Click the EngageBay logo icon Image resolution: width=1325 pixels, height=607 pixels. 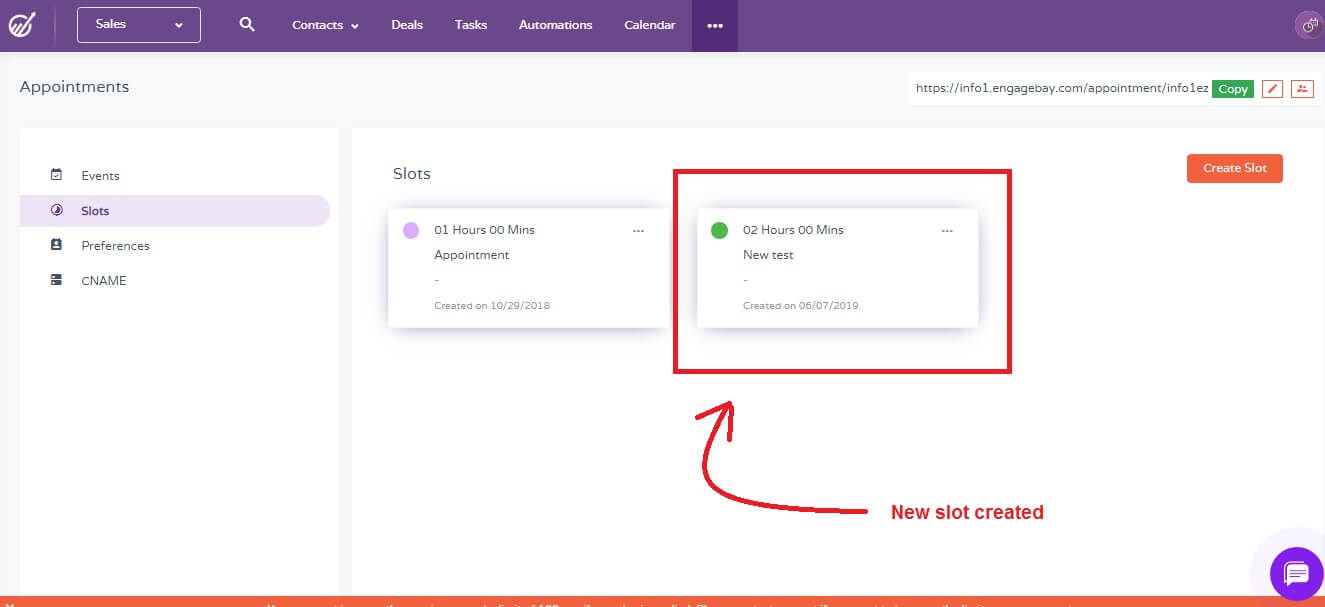[23, 25]
